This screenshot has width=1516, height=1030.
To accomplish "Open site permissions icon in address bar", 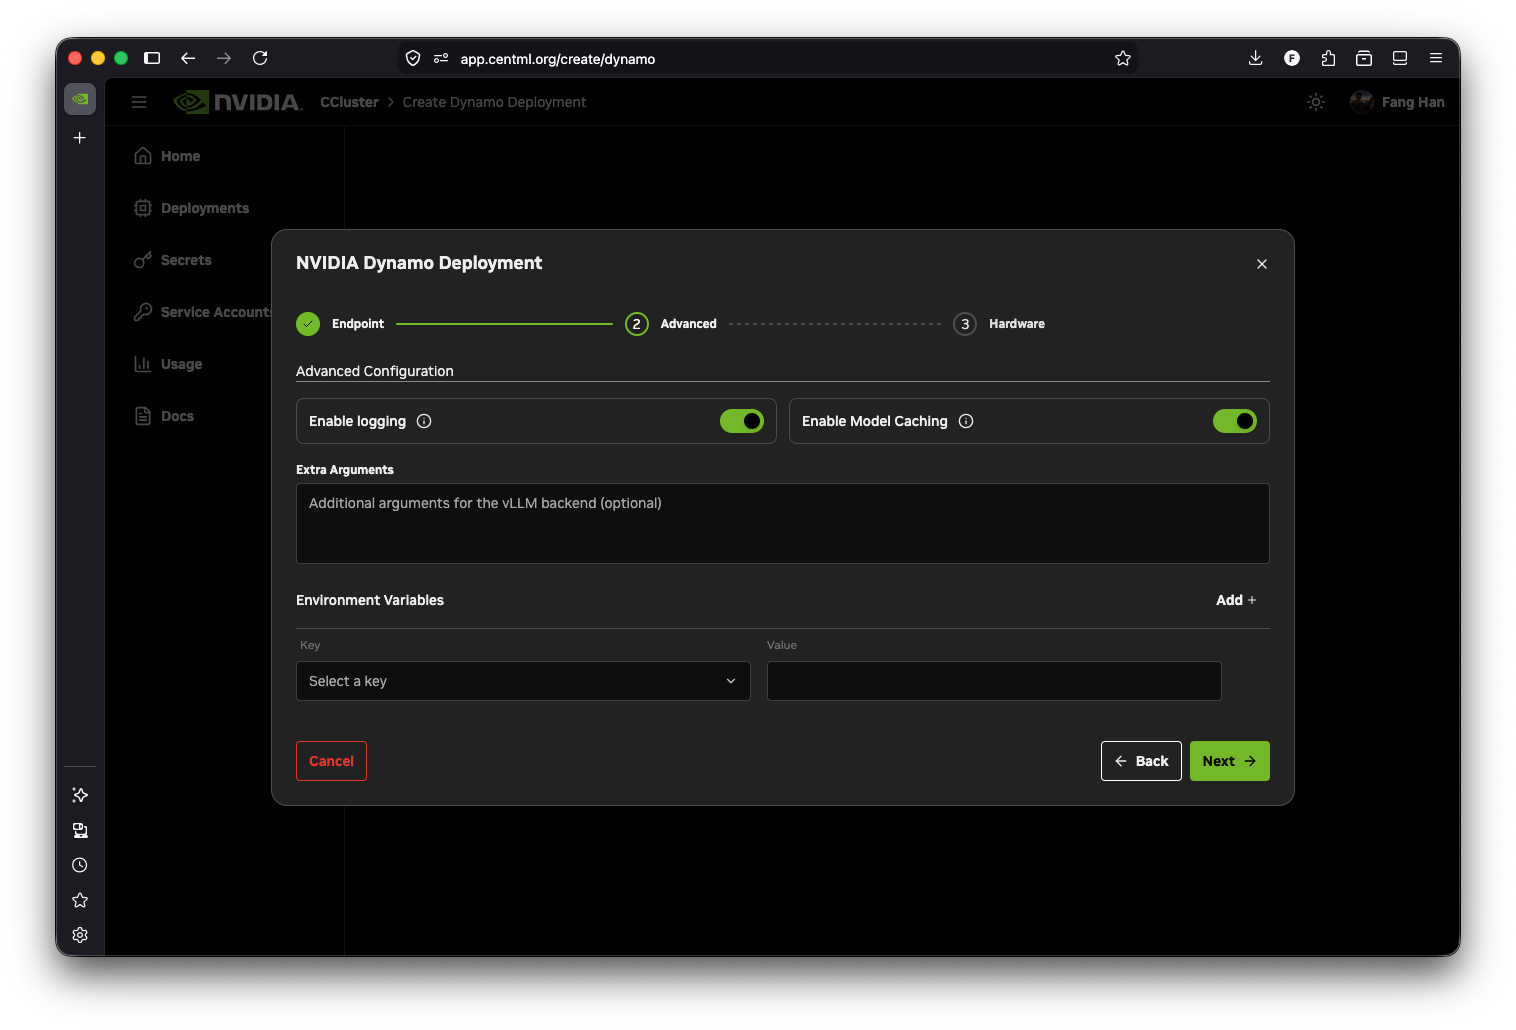I will pyautogui.click(x=441, y=59).
